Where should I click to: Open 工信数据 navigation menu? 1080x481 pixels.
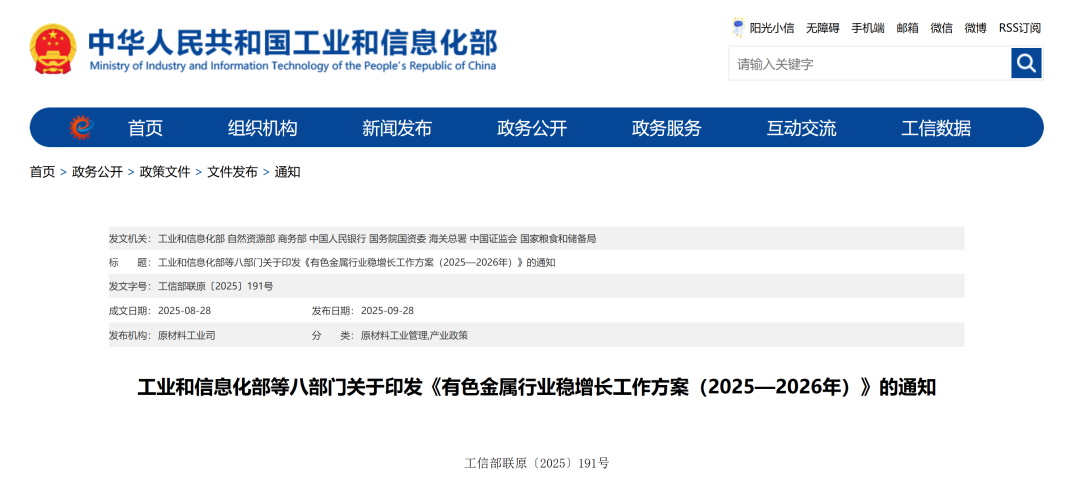click(936, 128)
